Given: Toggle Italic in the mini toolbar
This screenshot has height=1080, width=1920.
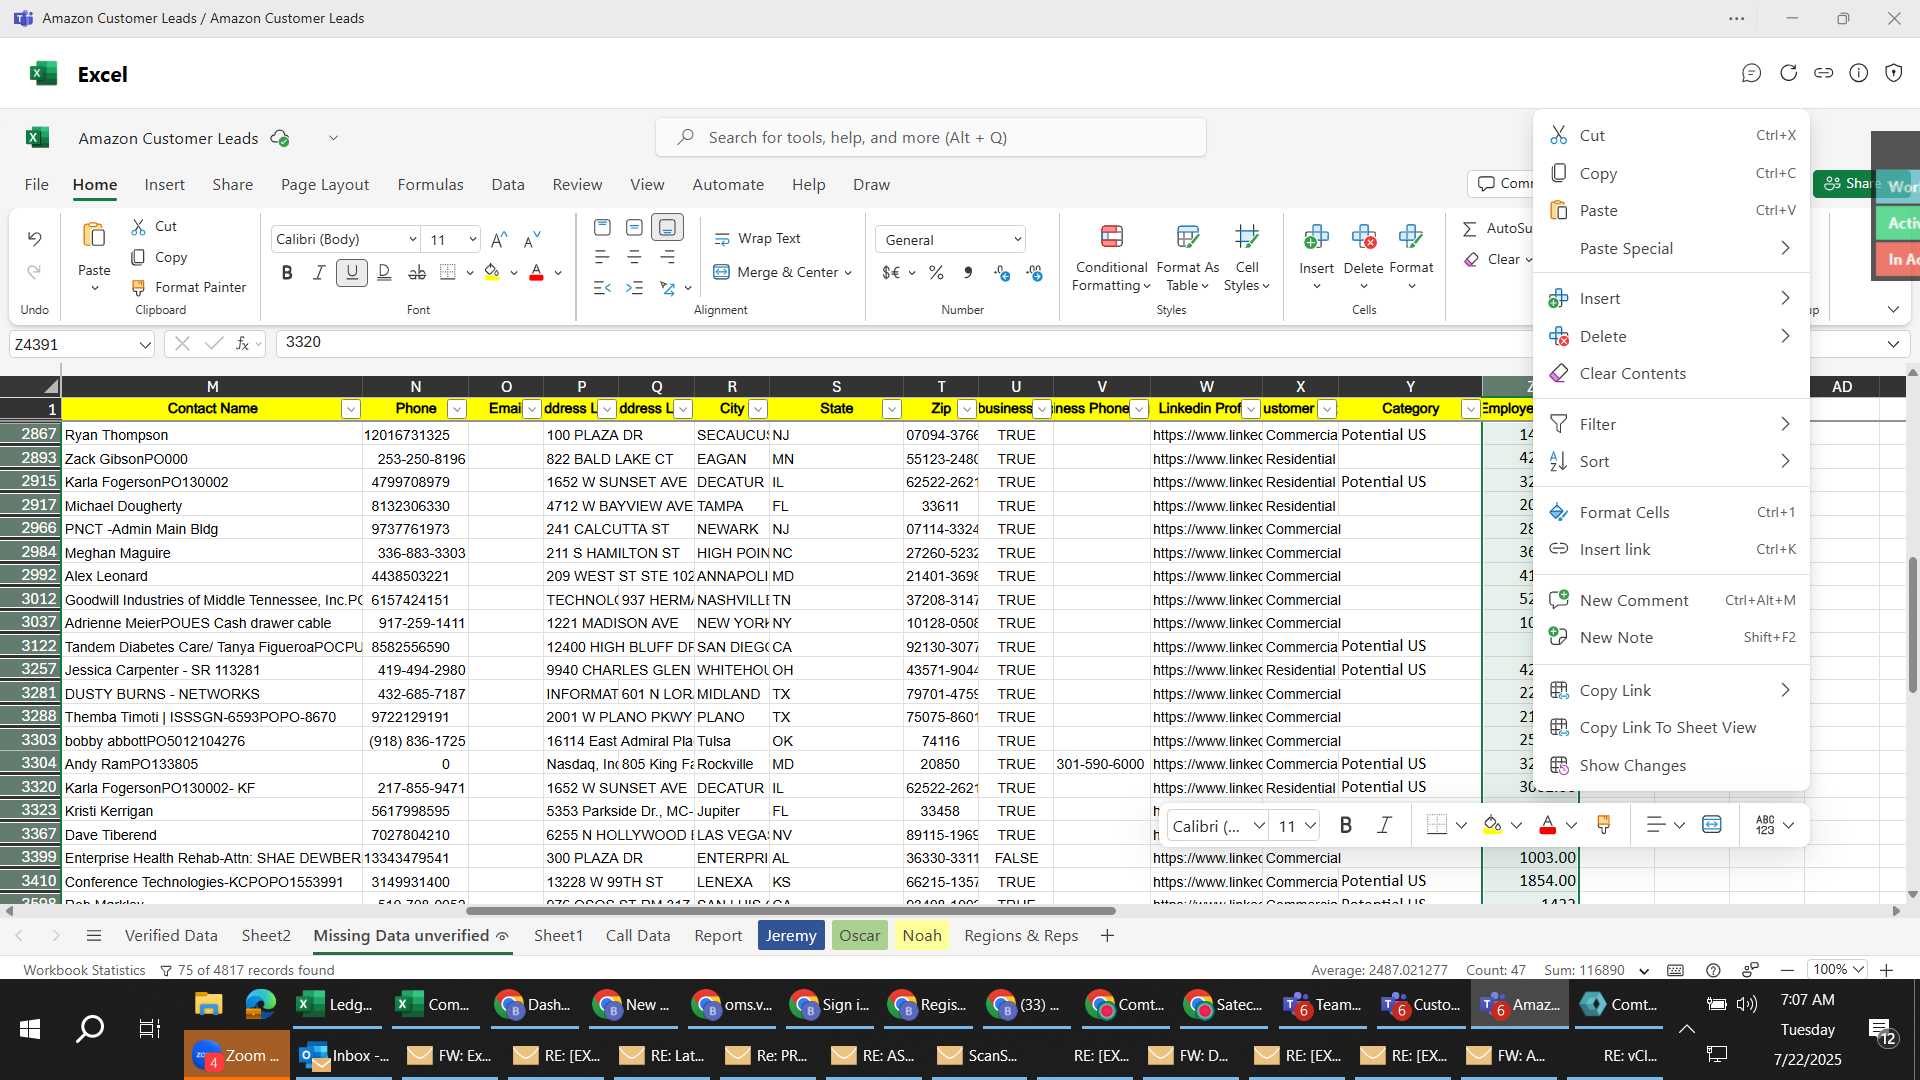Looking at the screenshot, I should [x=1384, y=825].
